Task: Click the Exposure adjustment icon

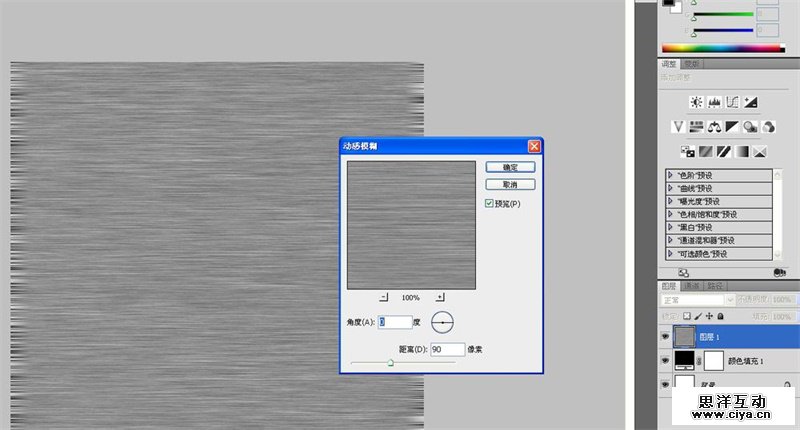Action: click(x=750, y=102)
